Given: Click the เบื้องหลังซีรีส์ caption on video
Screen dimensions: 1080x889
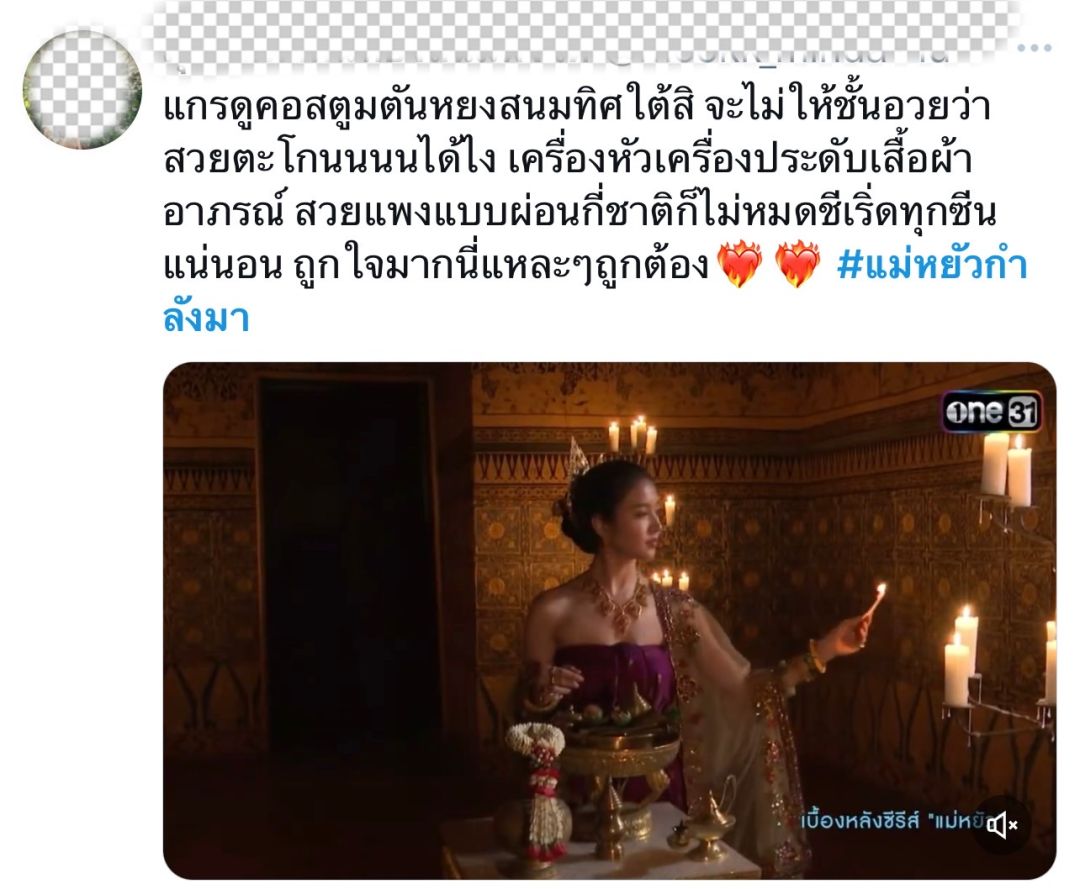Looking at the screenshot, I should [x=895, y=822].
